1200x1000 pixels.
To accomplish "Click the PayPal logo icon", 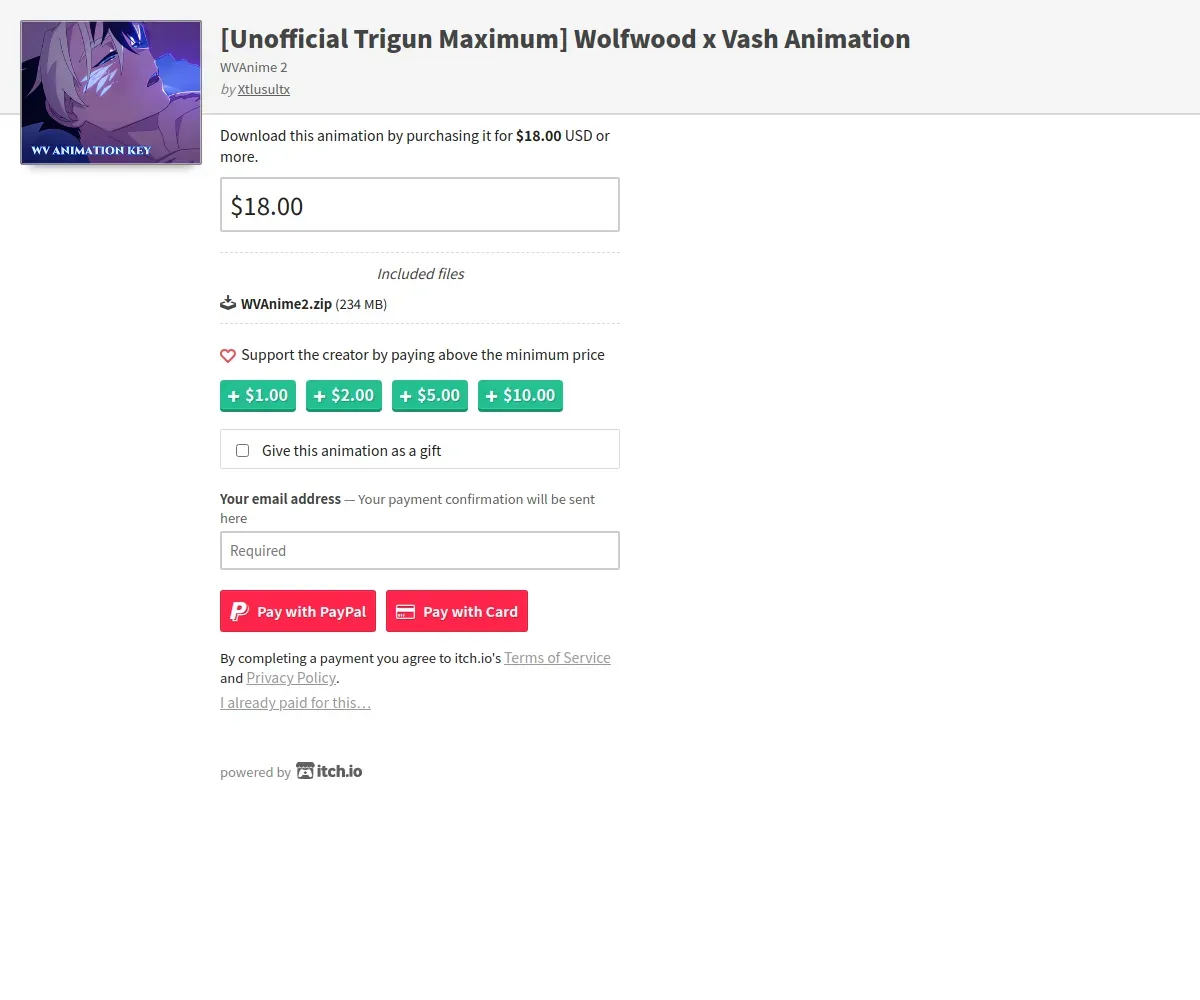I will click(x=239, y=611).
